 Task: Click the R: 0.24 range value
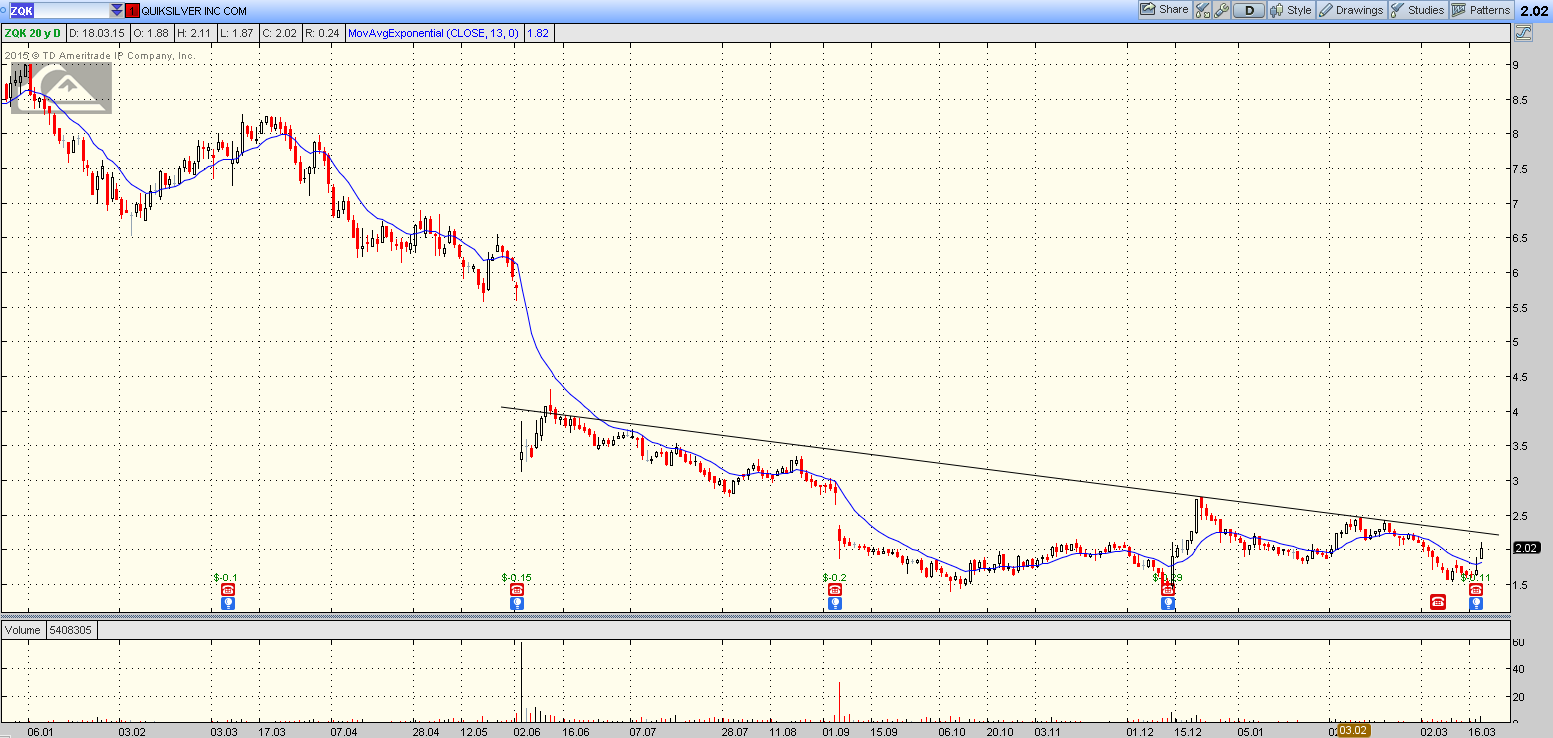[323, 33]
